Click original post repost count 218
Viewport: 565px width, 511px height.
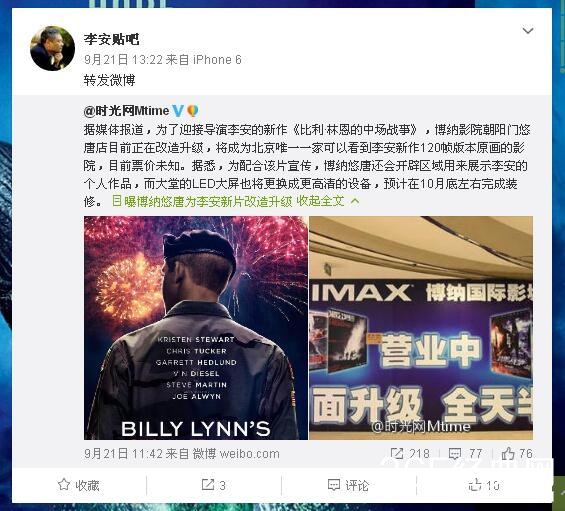(410, 454)
